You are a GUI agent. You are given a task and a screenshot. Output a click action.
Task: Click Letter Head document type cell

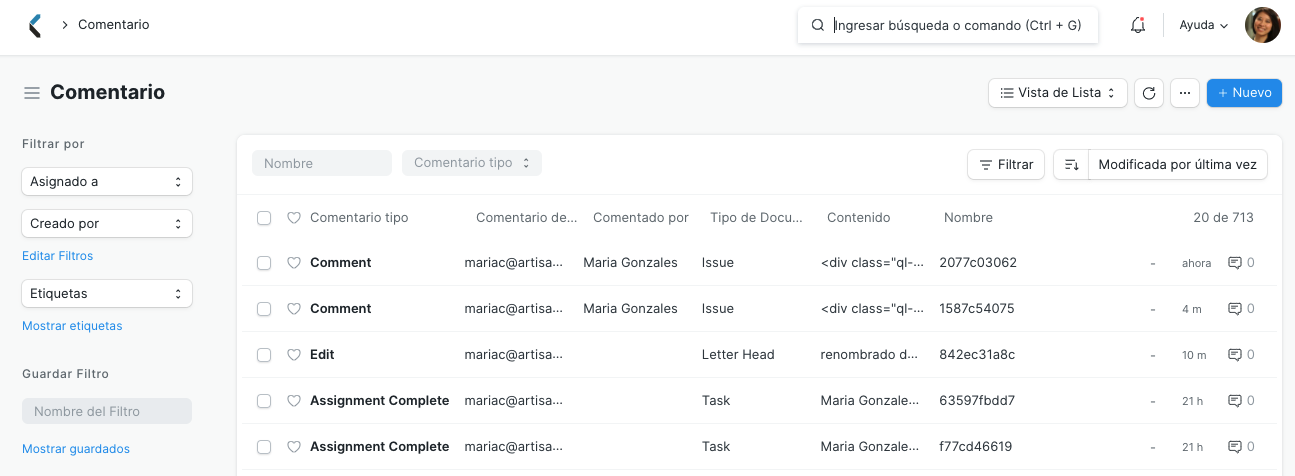(738, 355)
